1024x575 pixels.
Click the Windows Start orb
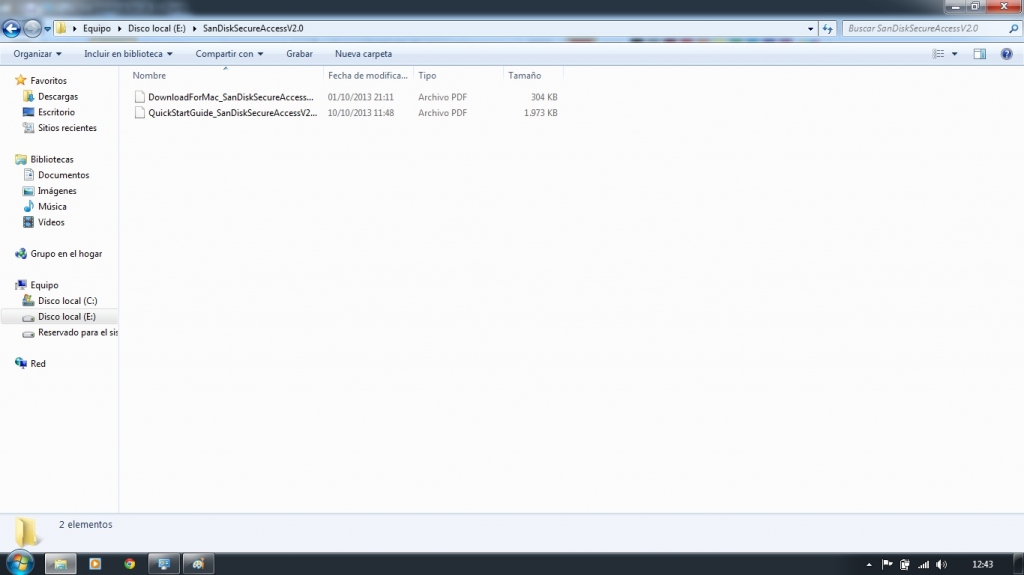(x=21, y=563)
